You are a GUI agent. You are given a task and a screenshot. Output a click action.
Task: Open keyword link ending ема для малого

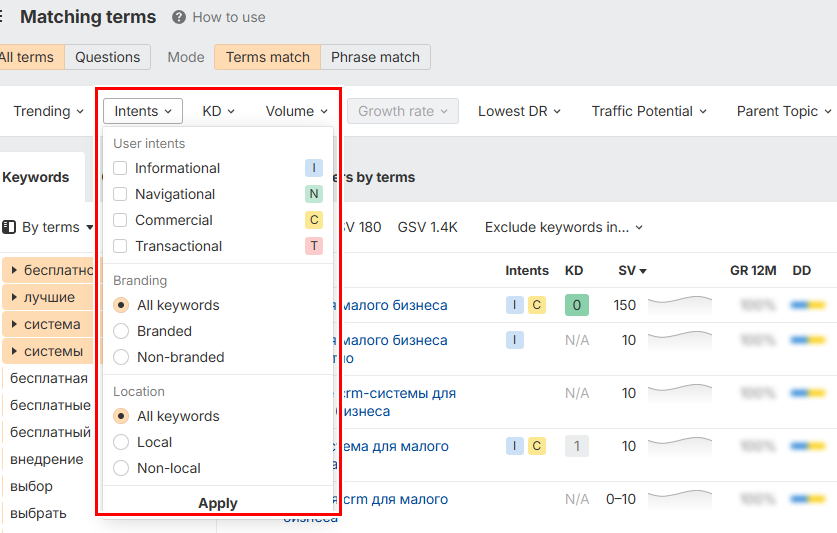pyautogui.click(x=394, y=446)
